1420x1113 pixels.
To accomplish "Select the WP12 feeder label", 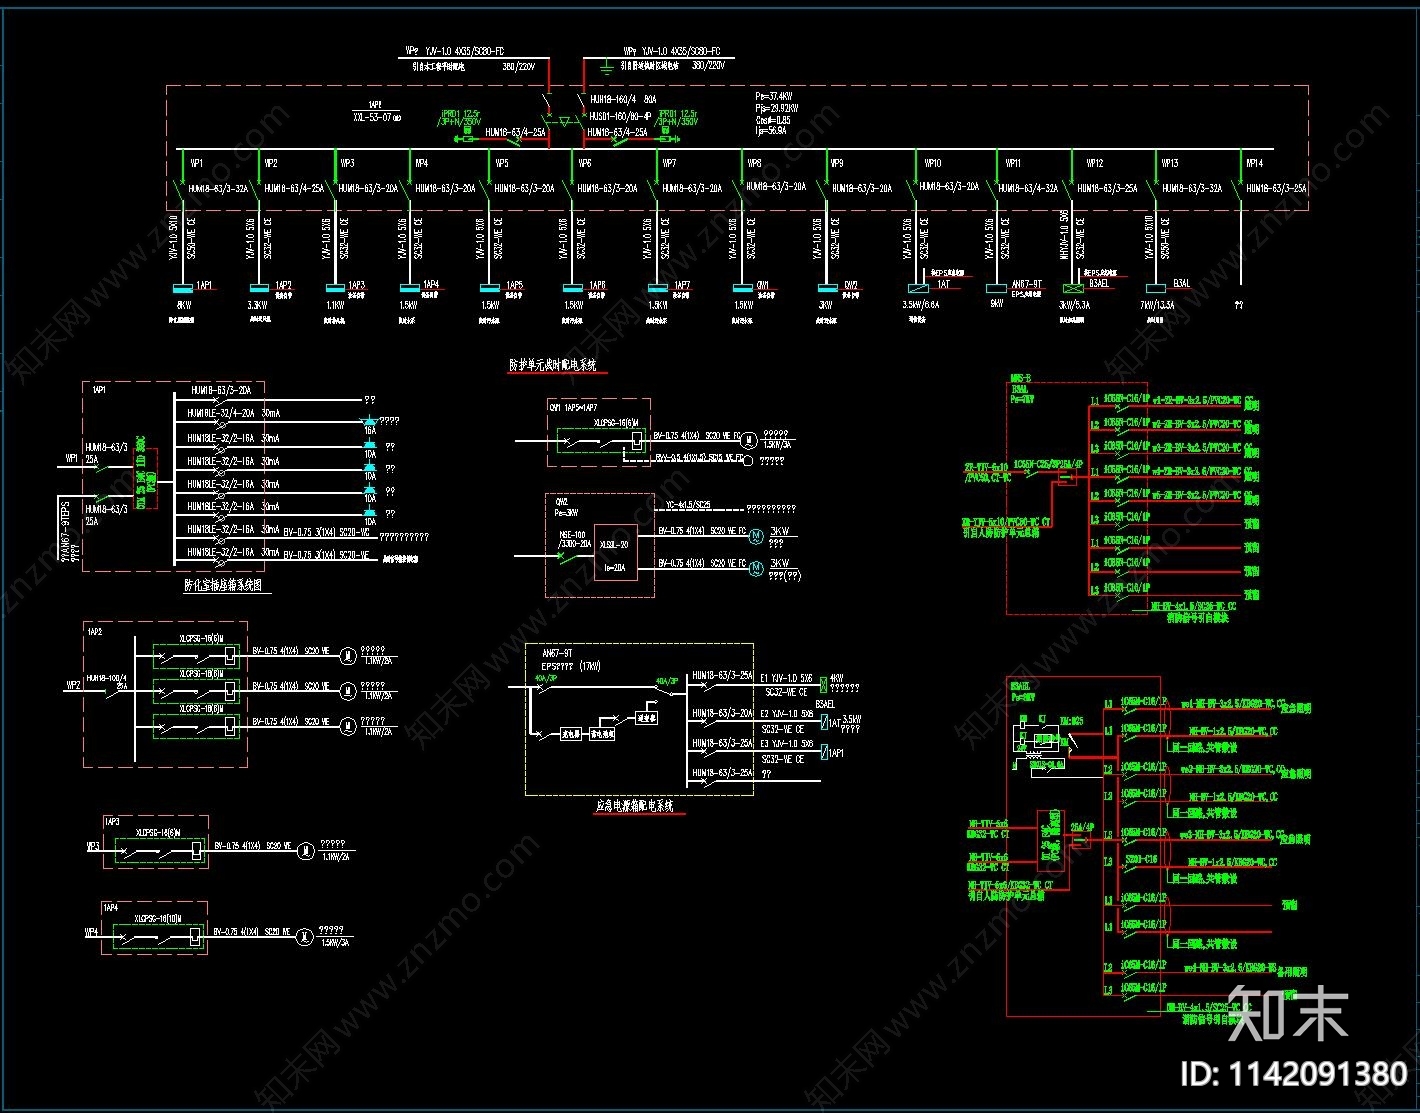I will pos(1095,163).
